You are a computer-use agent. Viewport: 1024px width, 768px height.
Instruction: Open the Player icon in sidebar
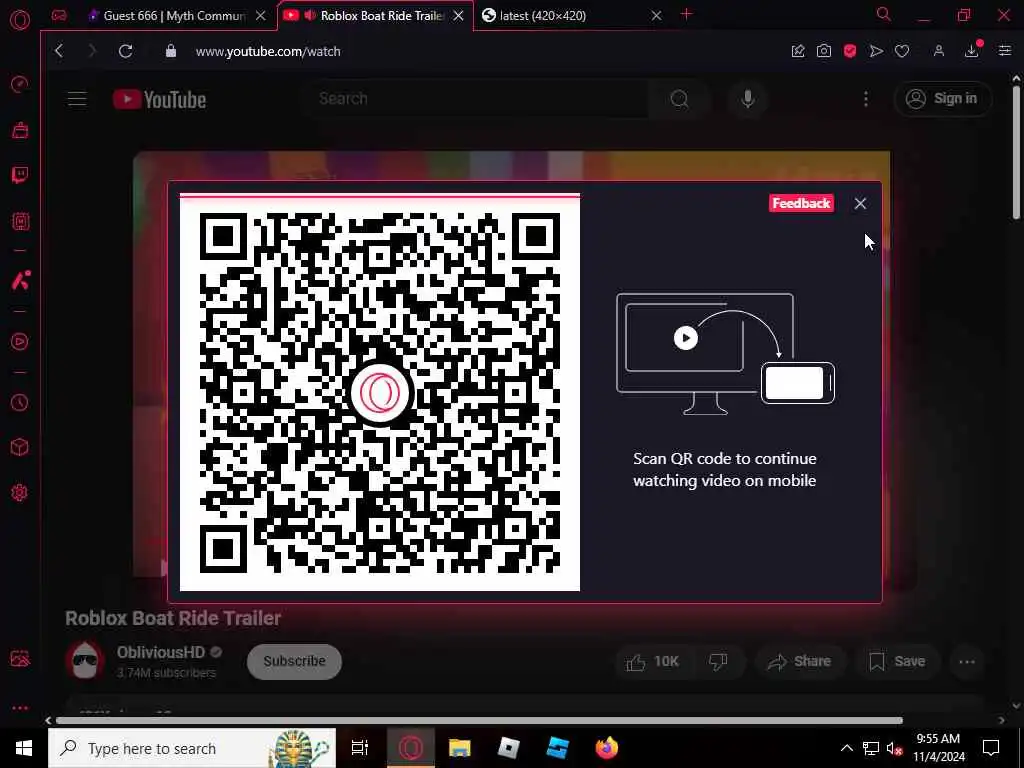(x=20, y=342)
